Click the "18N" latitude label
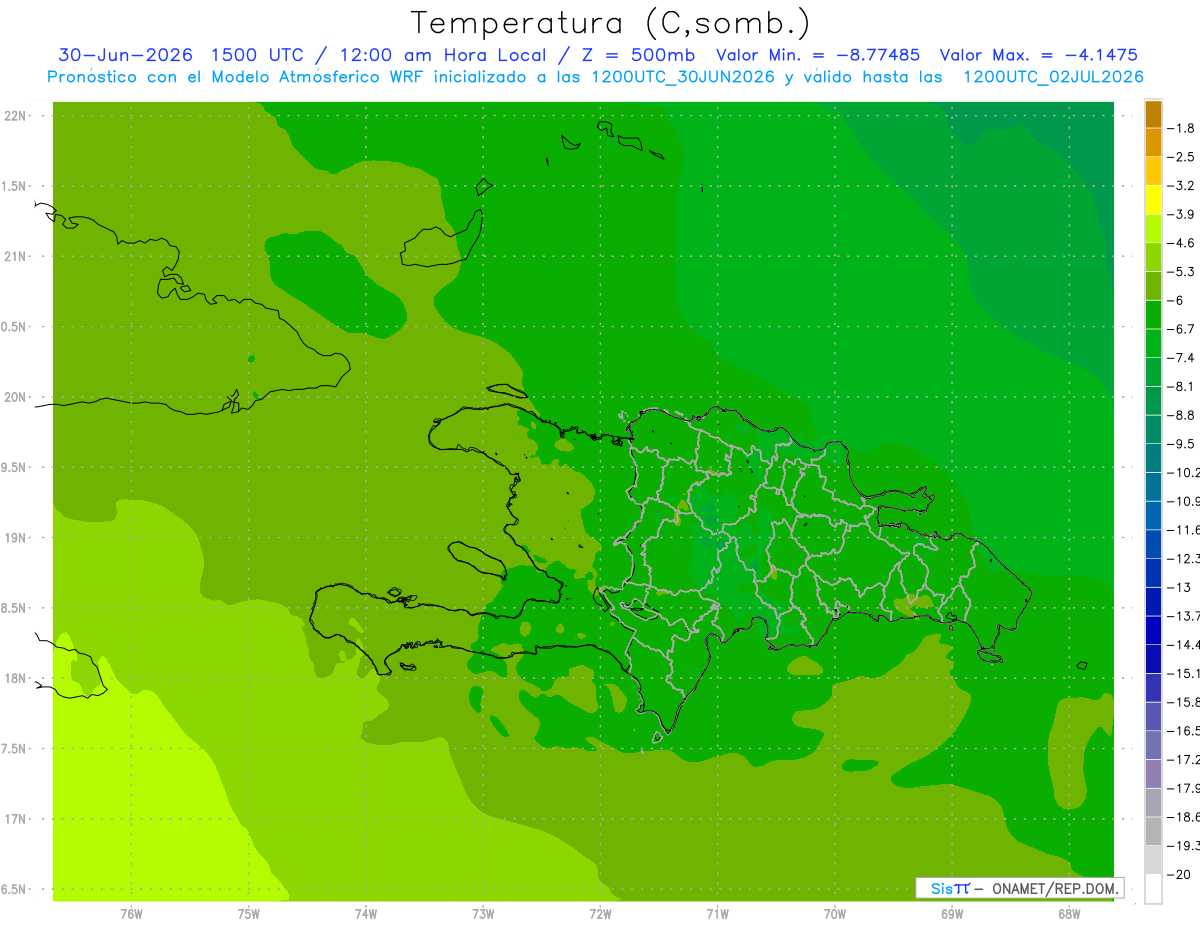The height and width of the screenshot is (927, 1200). [16, 679]
